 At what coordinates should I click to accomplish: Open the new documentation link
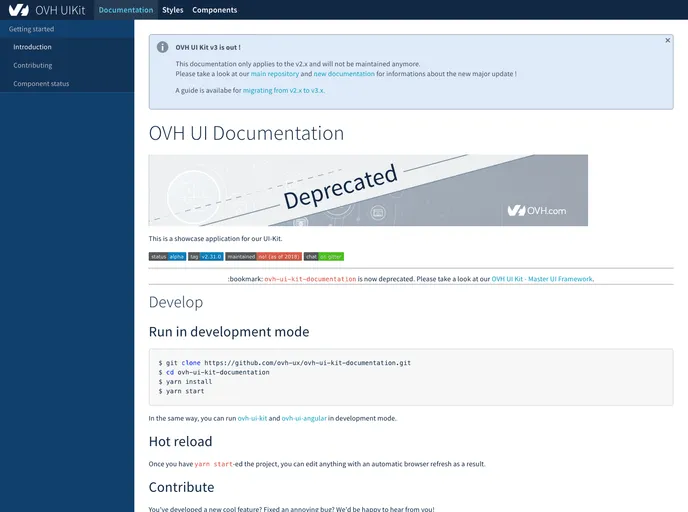tap(344, 74)
